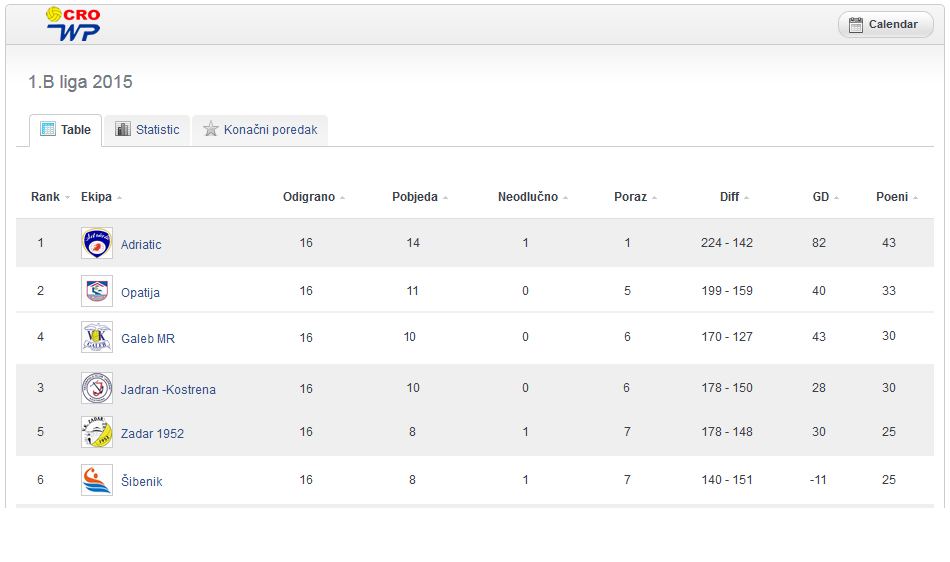Image resolution: width=950 pixels, height=562 pixels.
Task: Open the Opatija team link
Action: (x=140, y=293)
